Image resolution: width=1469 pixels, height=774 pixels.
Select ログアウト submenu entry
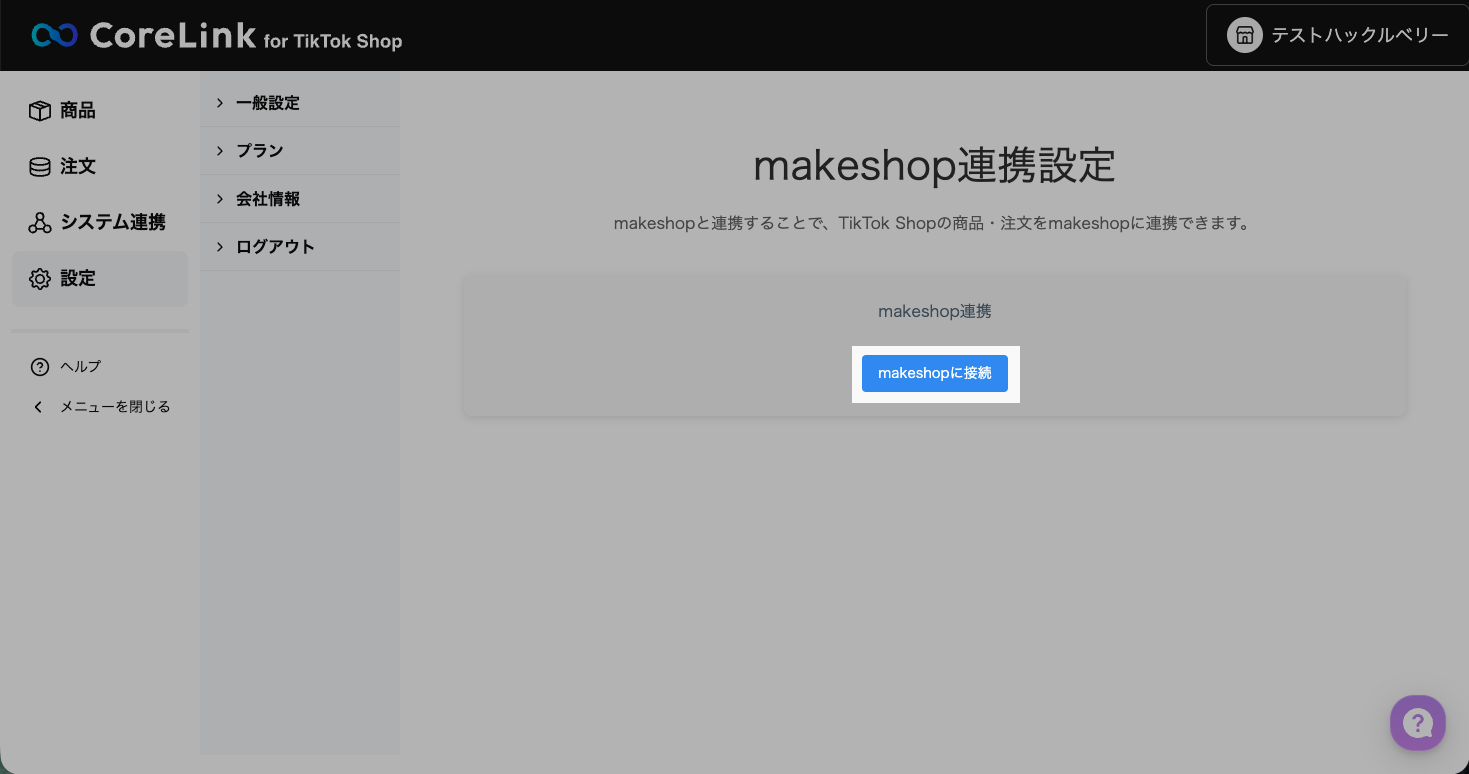300,247
